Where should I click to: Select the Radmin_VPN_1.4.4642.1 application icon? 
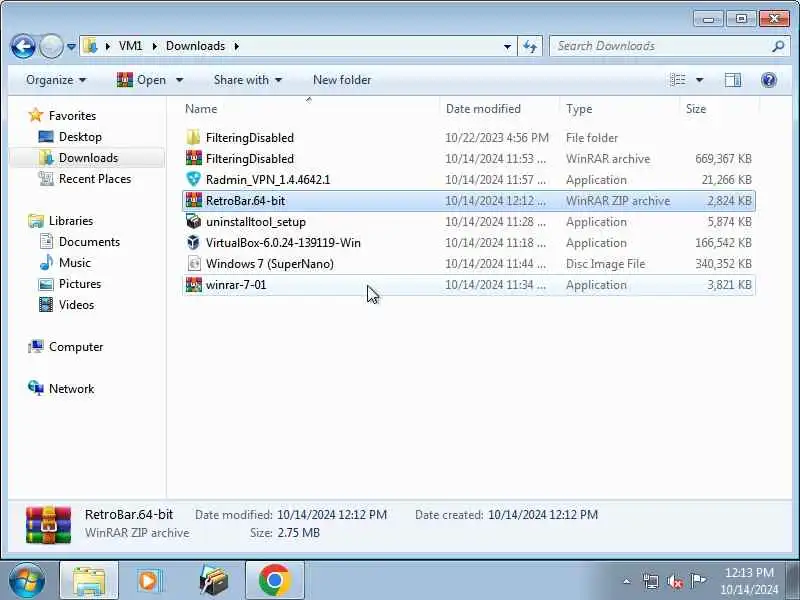click(193, 180)
